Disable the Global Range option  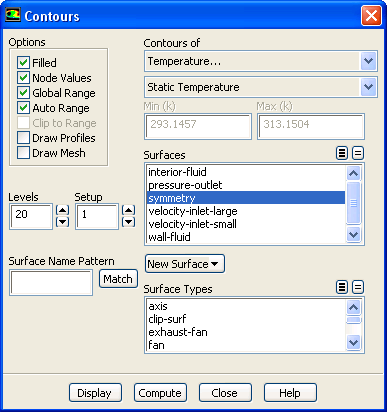[x=23, y=93]
